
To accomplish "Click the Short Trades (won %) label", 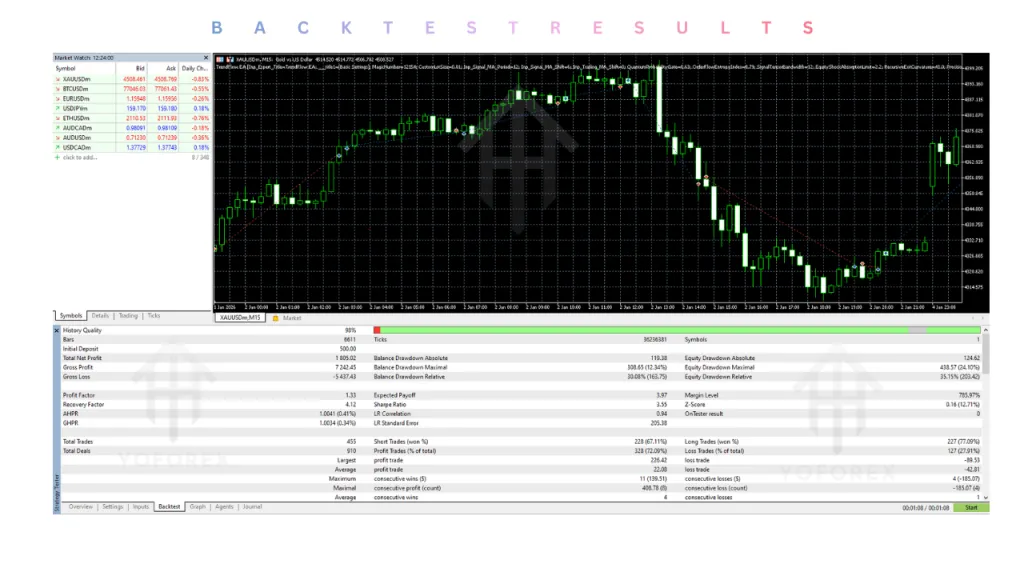I will 401,441.
